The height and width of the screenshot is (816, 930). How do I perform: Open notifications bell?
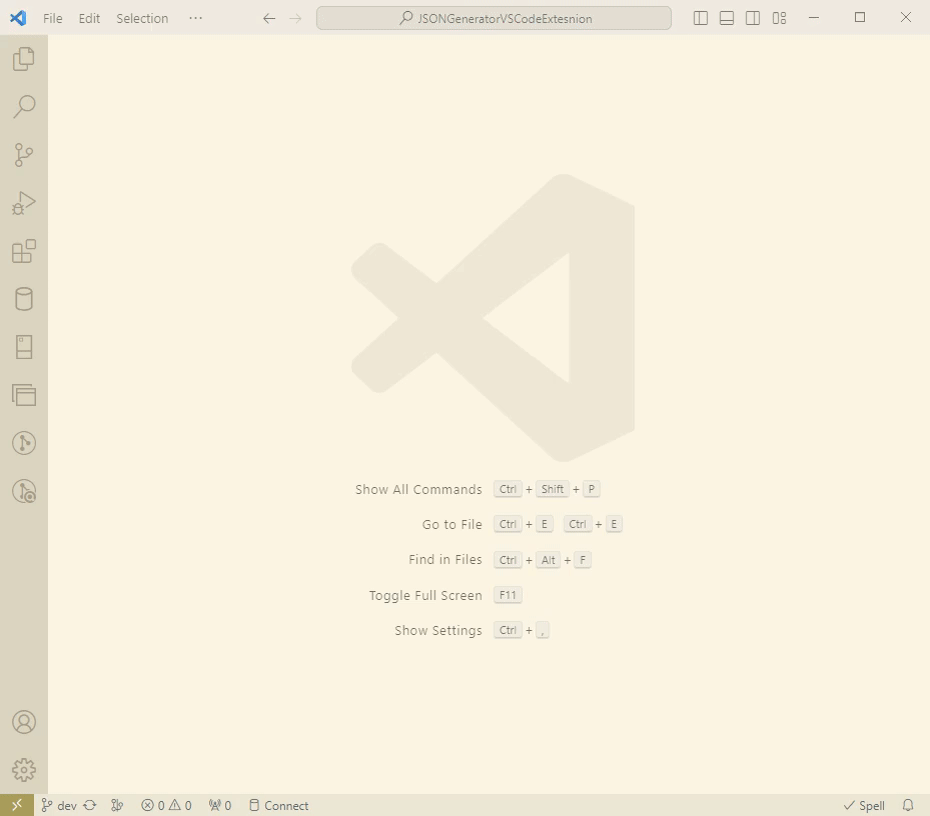point(908,805)
